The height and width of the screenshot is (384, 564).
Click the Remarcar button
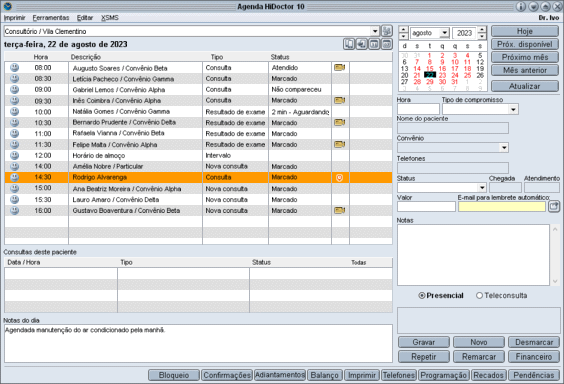tap(479, 357)
